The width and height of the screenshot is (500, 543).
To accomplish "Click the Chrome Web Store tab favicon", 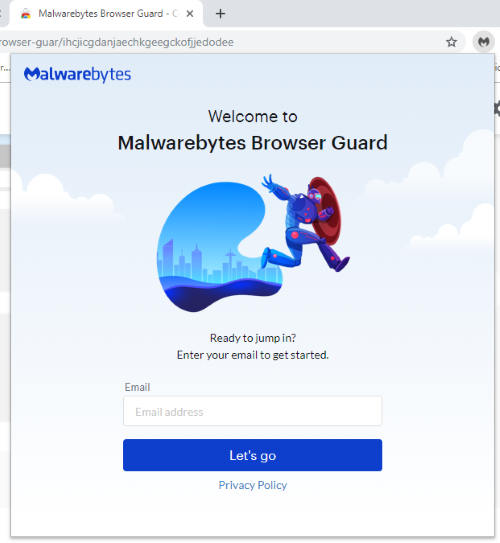I will coord(26,14).
